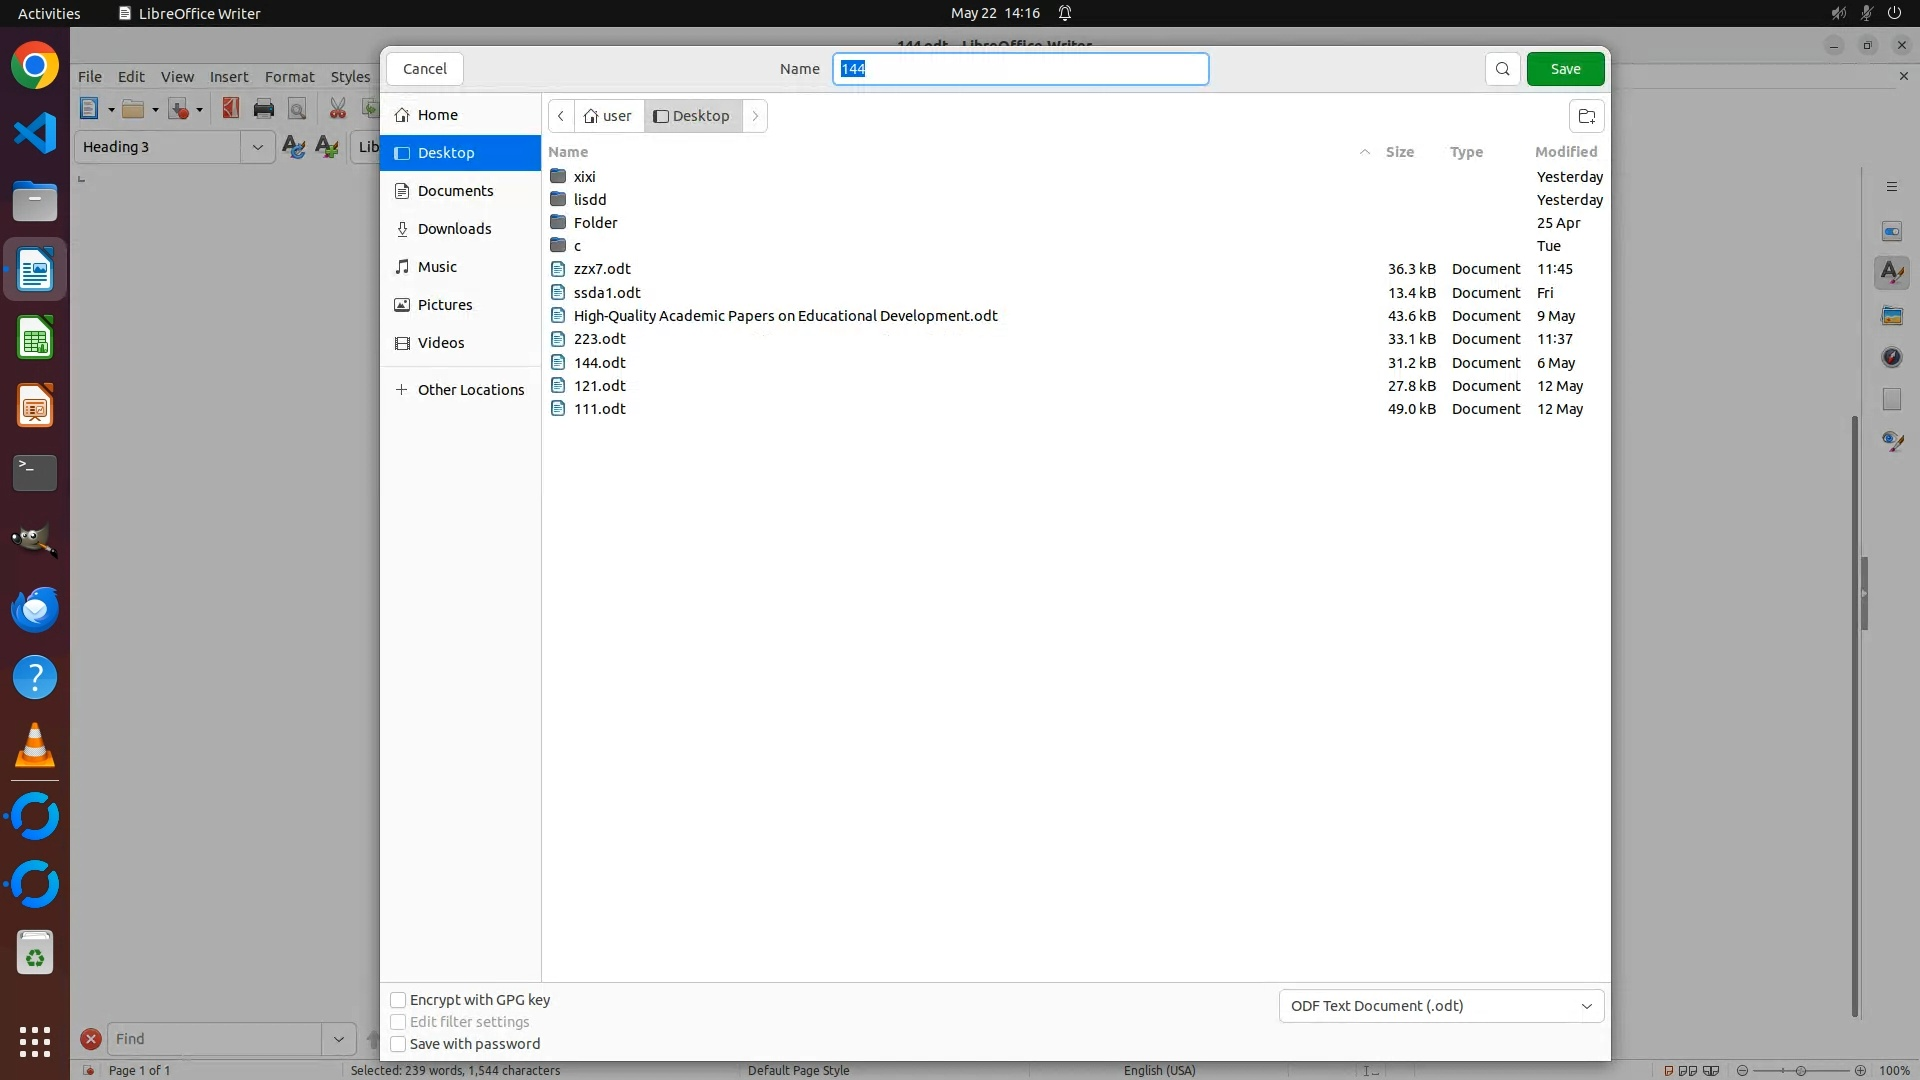The height and width of the screenshot is (1080, 1920).
Task: Open LibreOffice Calc from dock
Action: (x=35, y=339)
